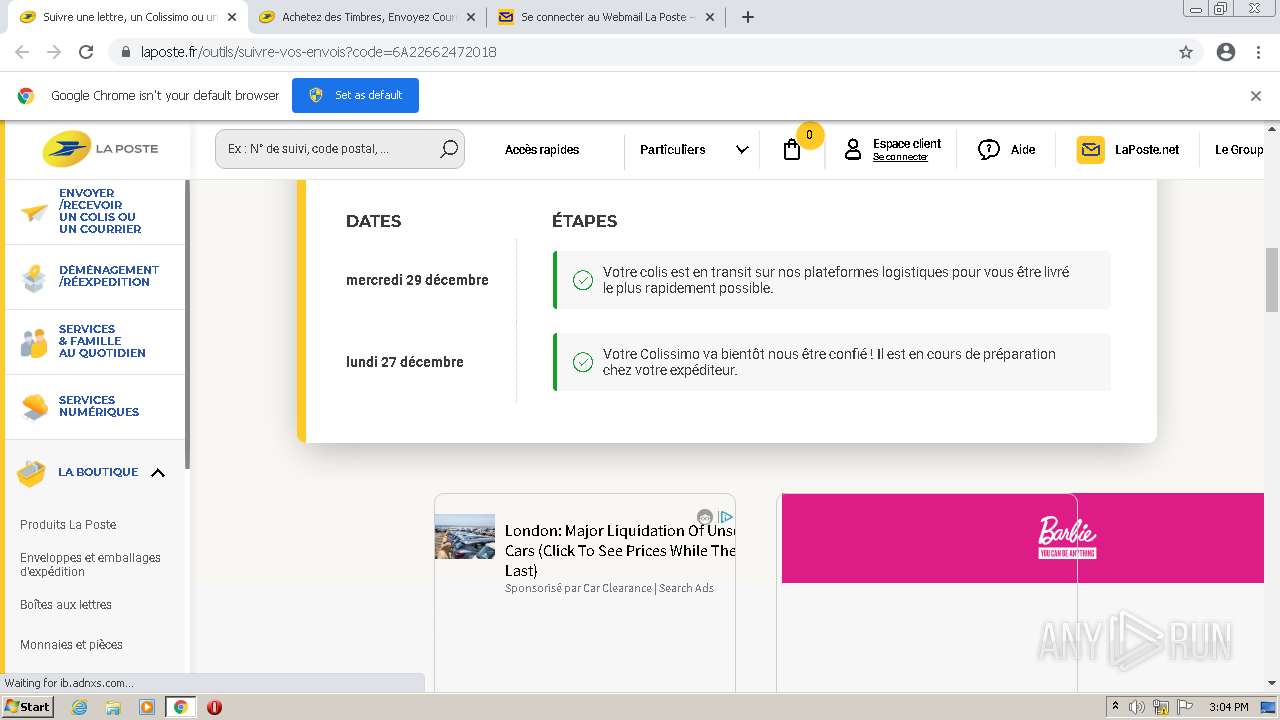
Task: Open Accès rapides menu
Action: [542, 150]
